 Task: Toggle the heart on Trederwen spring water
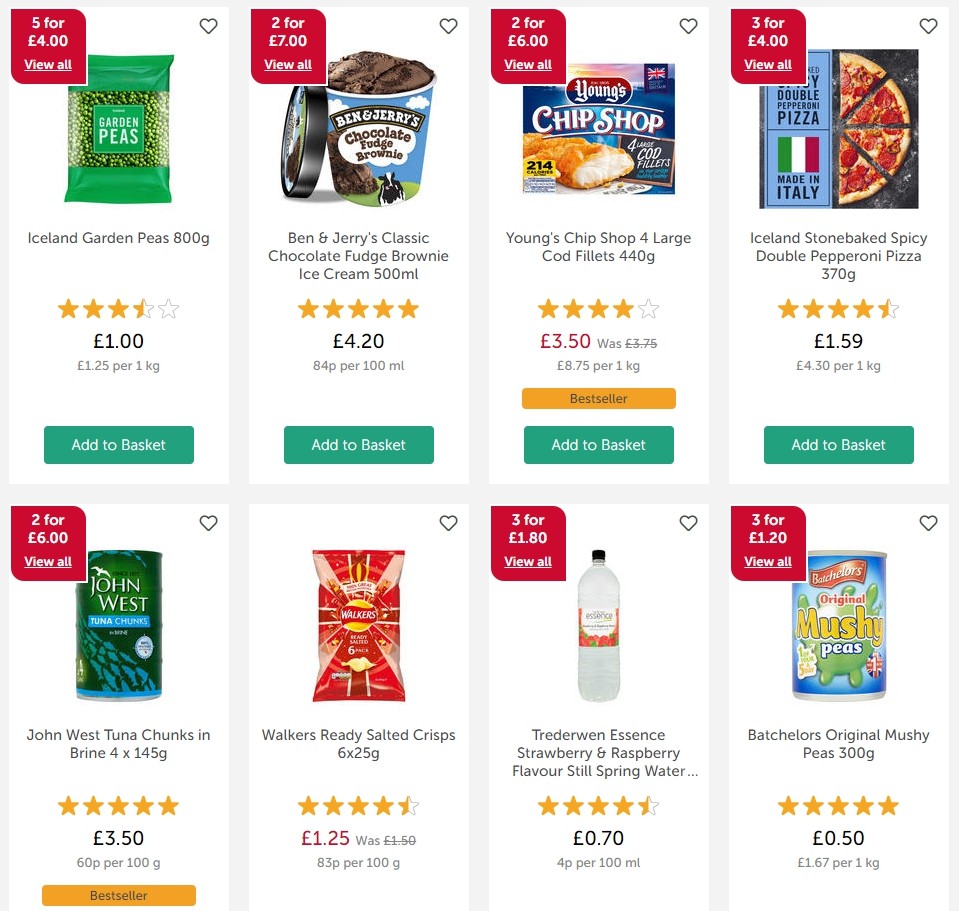point(688,523)
